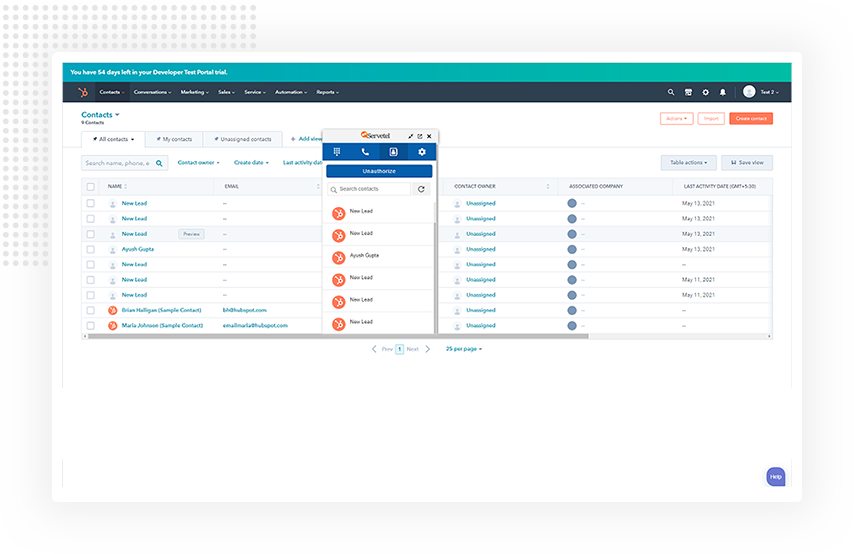Click the horizontal table scrollbar

[x=338, y=337]
